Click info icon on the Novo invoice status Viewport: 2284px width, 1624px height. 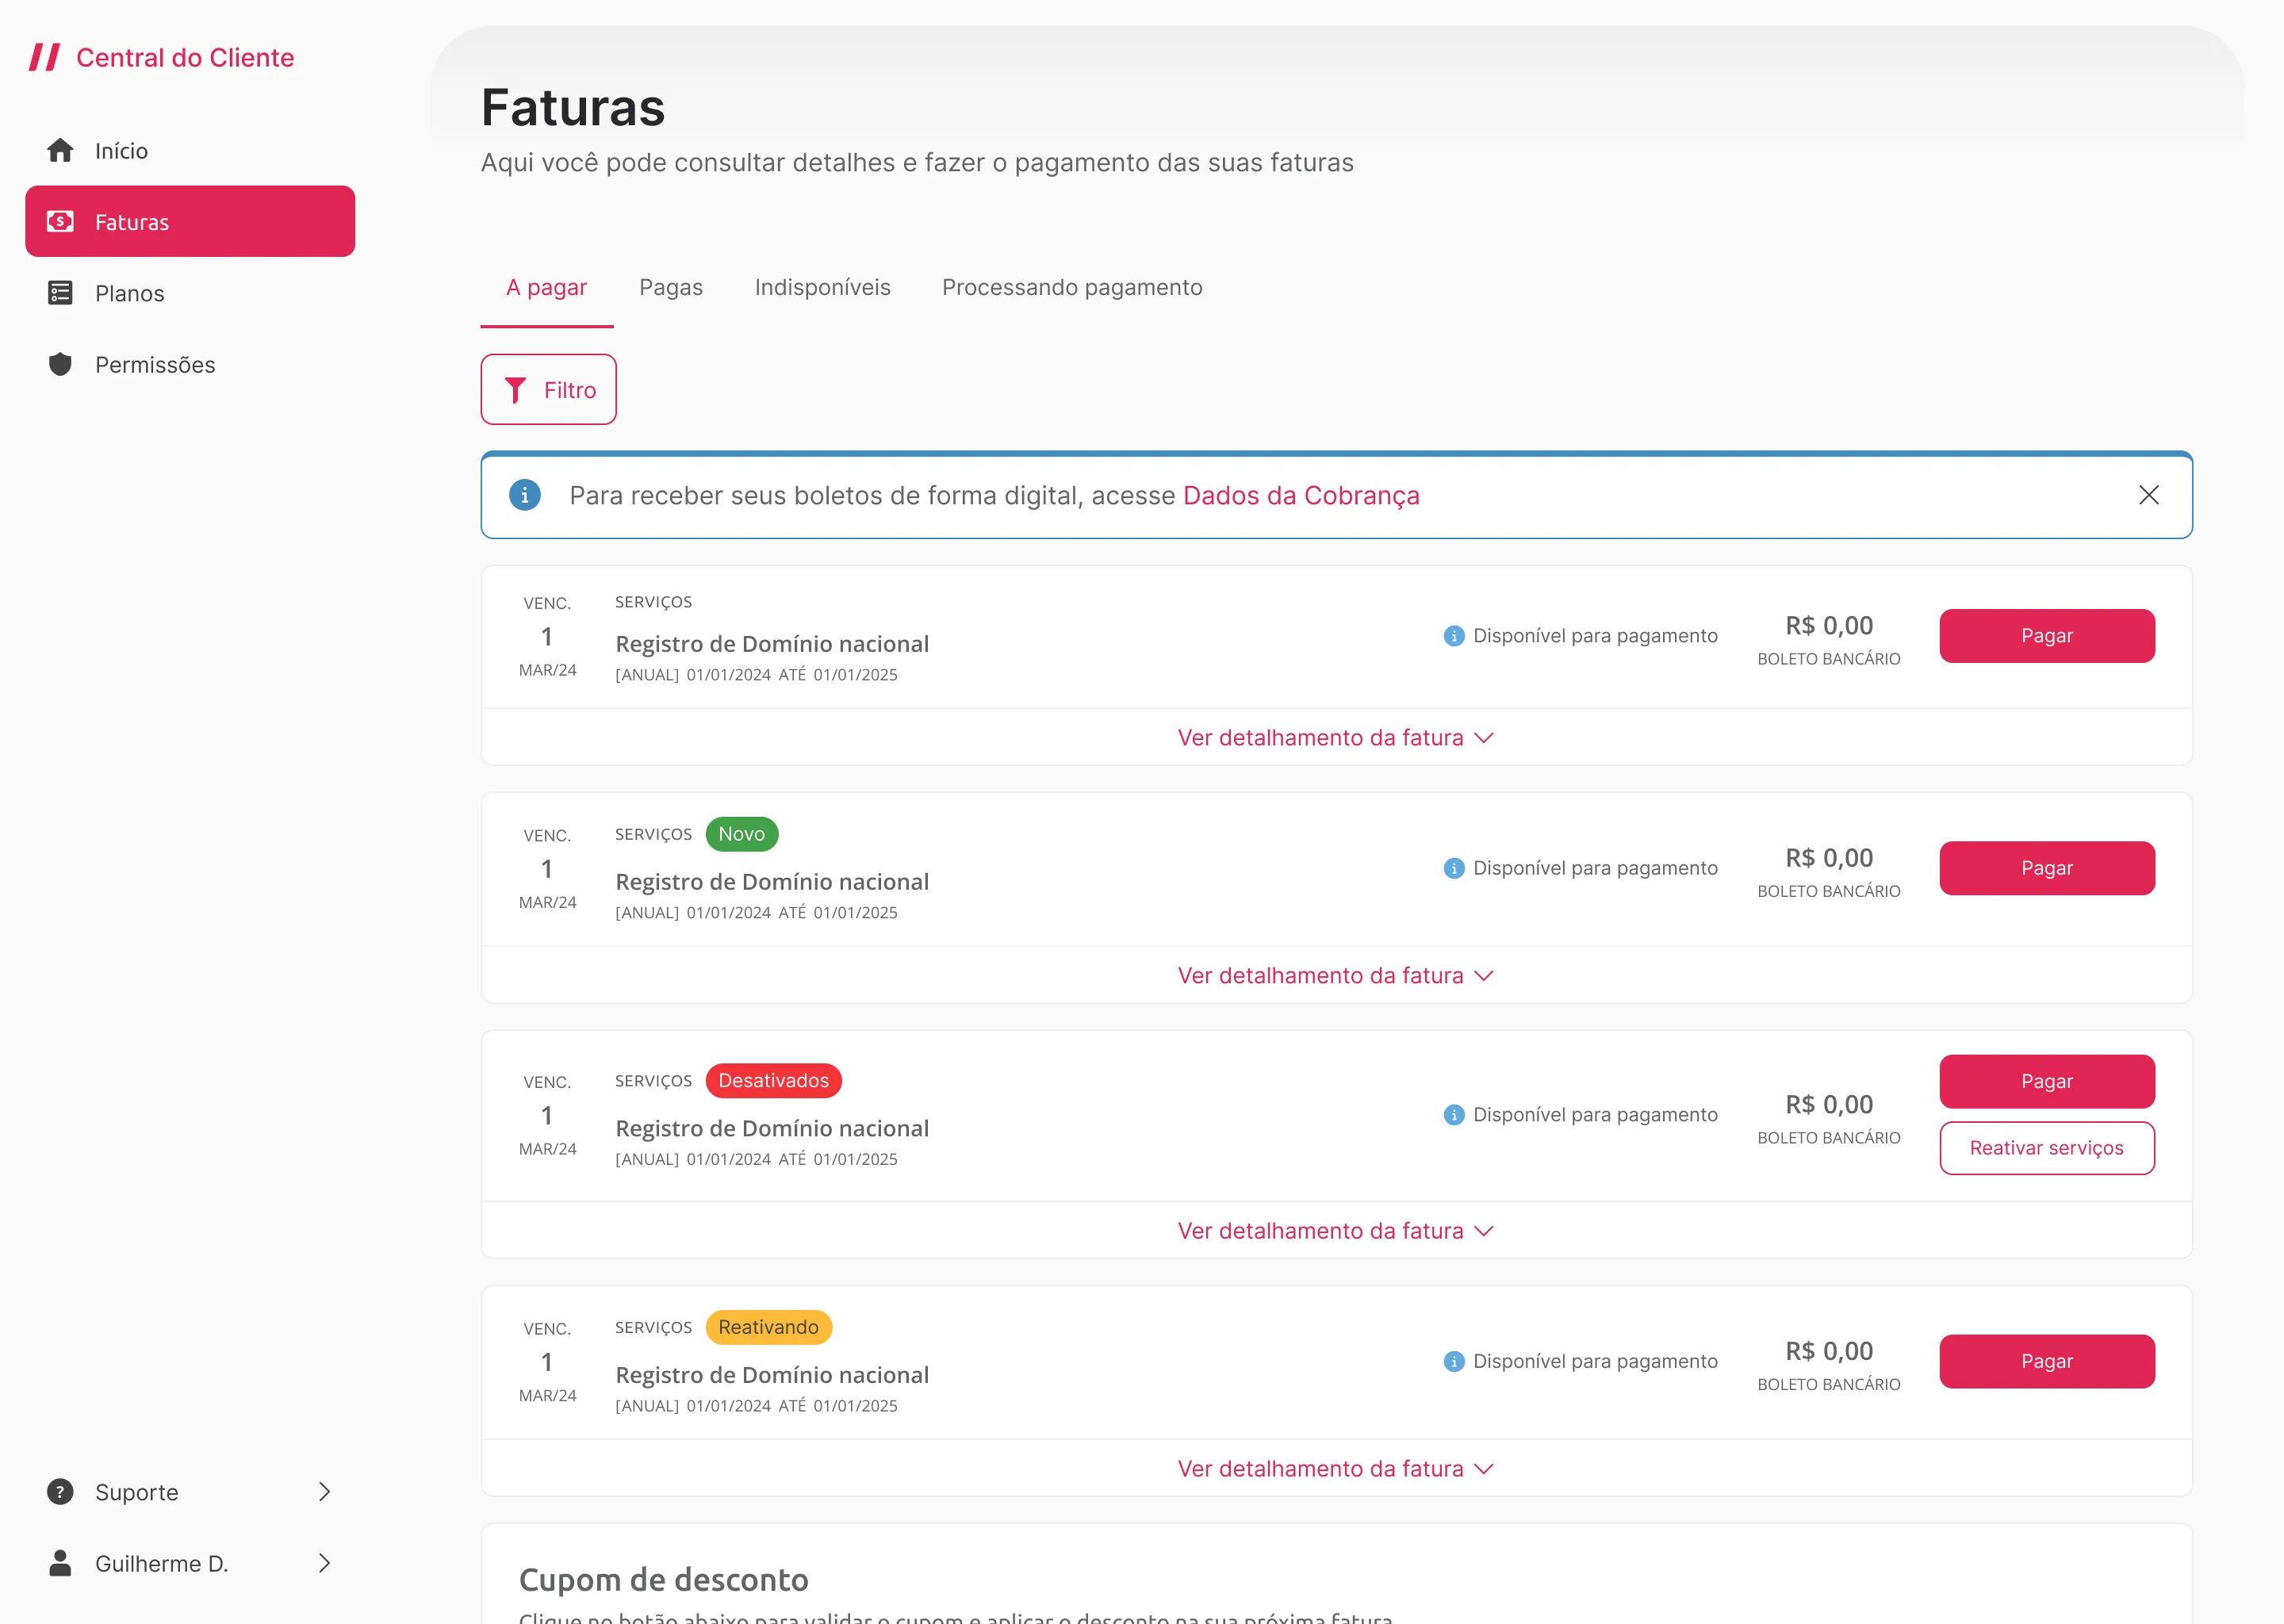coord(1454,868)
